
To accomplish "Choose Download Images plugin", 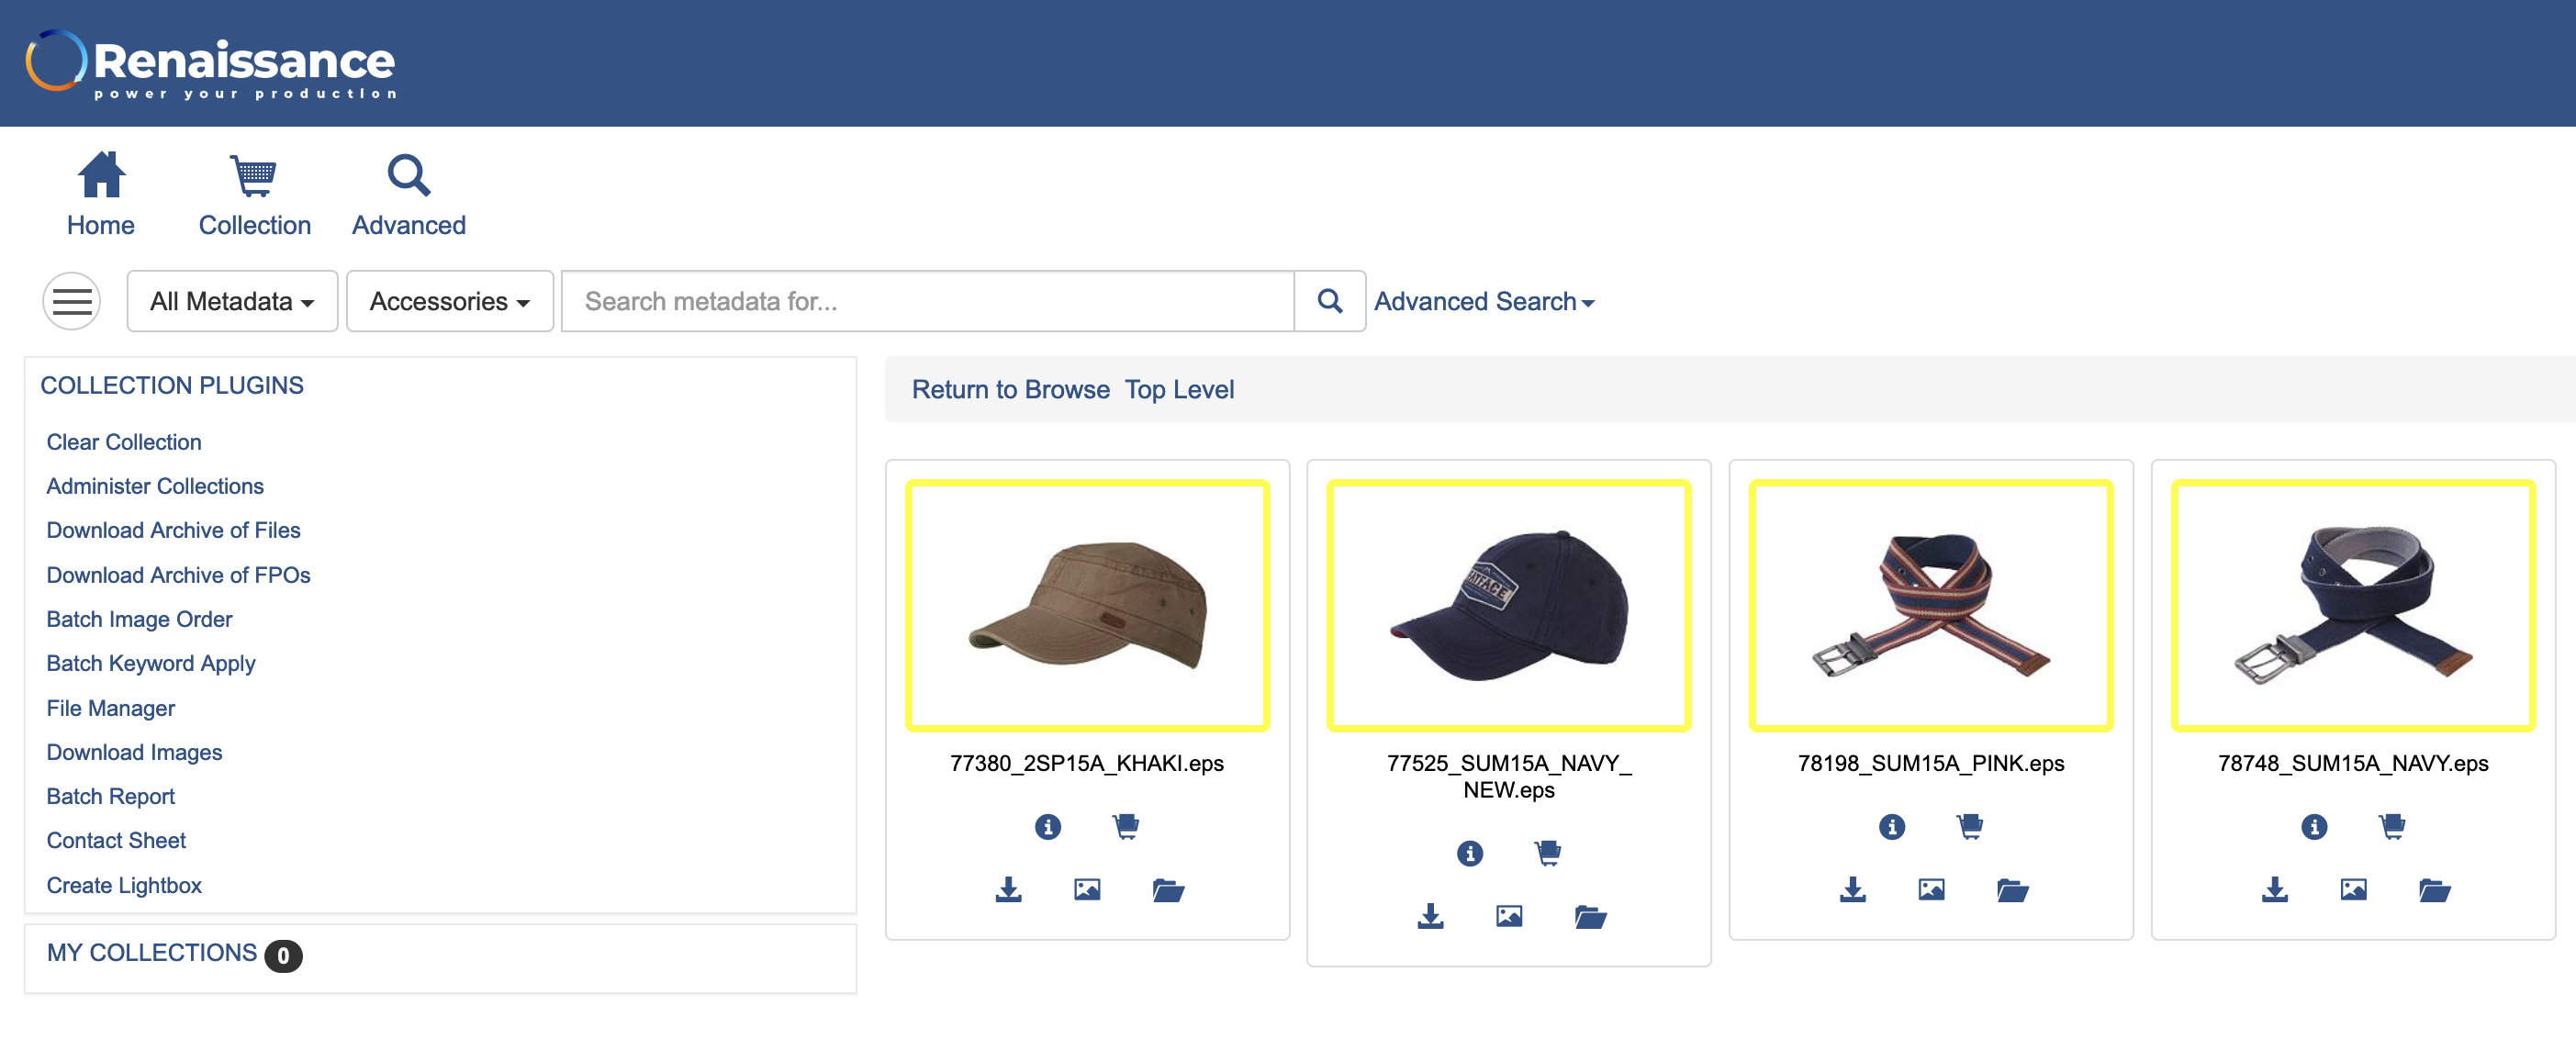I will (134, 752).
